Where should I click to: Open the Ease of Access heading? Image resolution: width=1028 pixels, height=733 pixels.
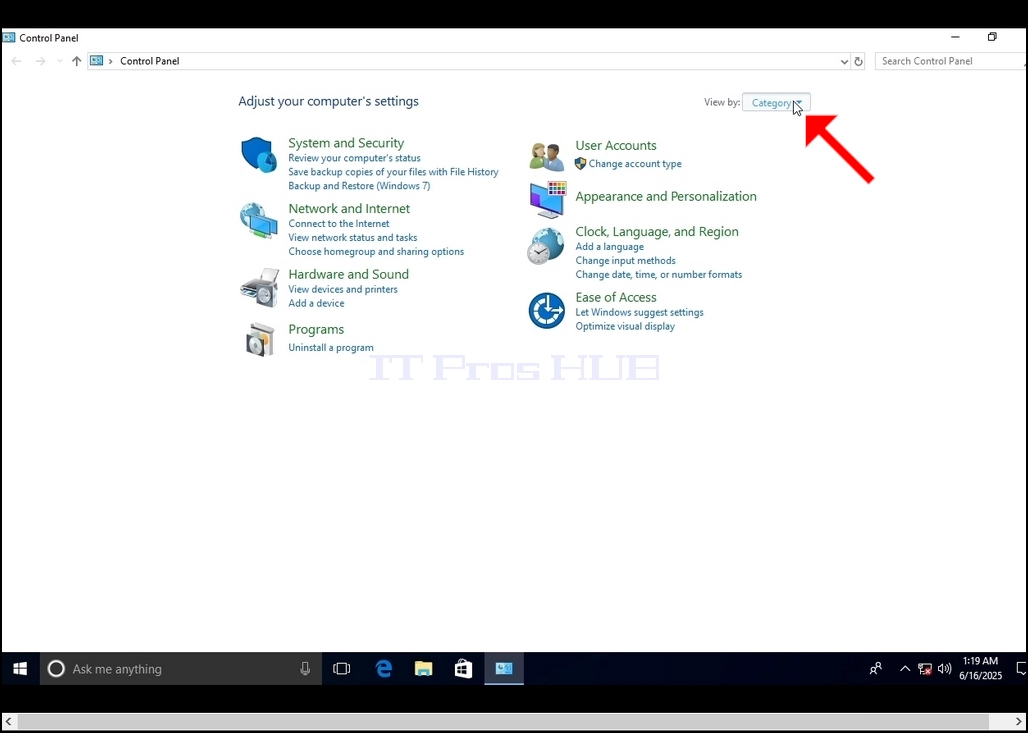[x=616, y=297]
